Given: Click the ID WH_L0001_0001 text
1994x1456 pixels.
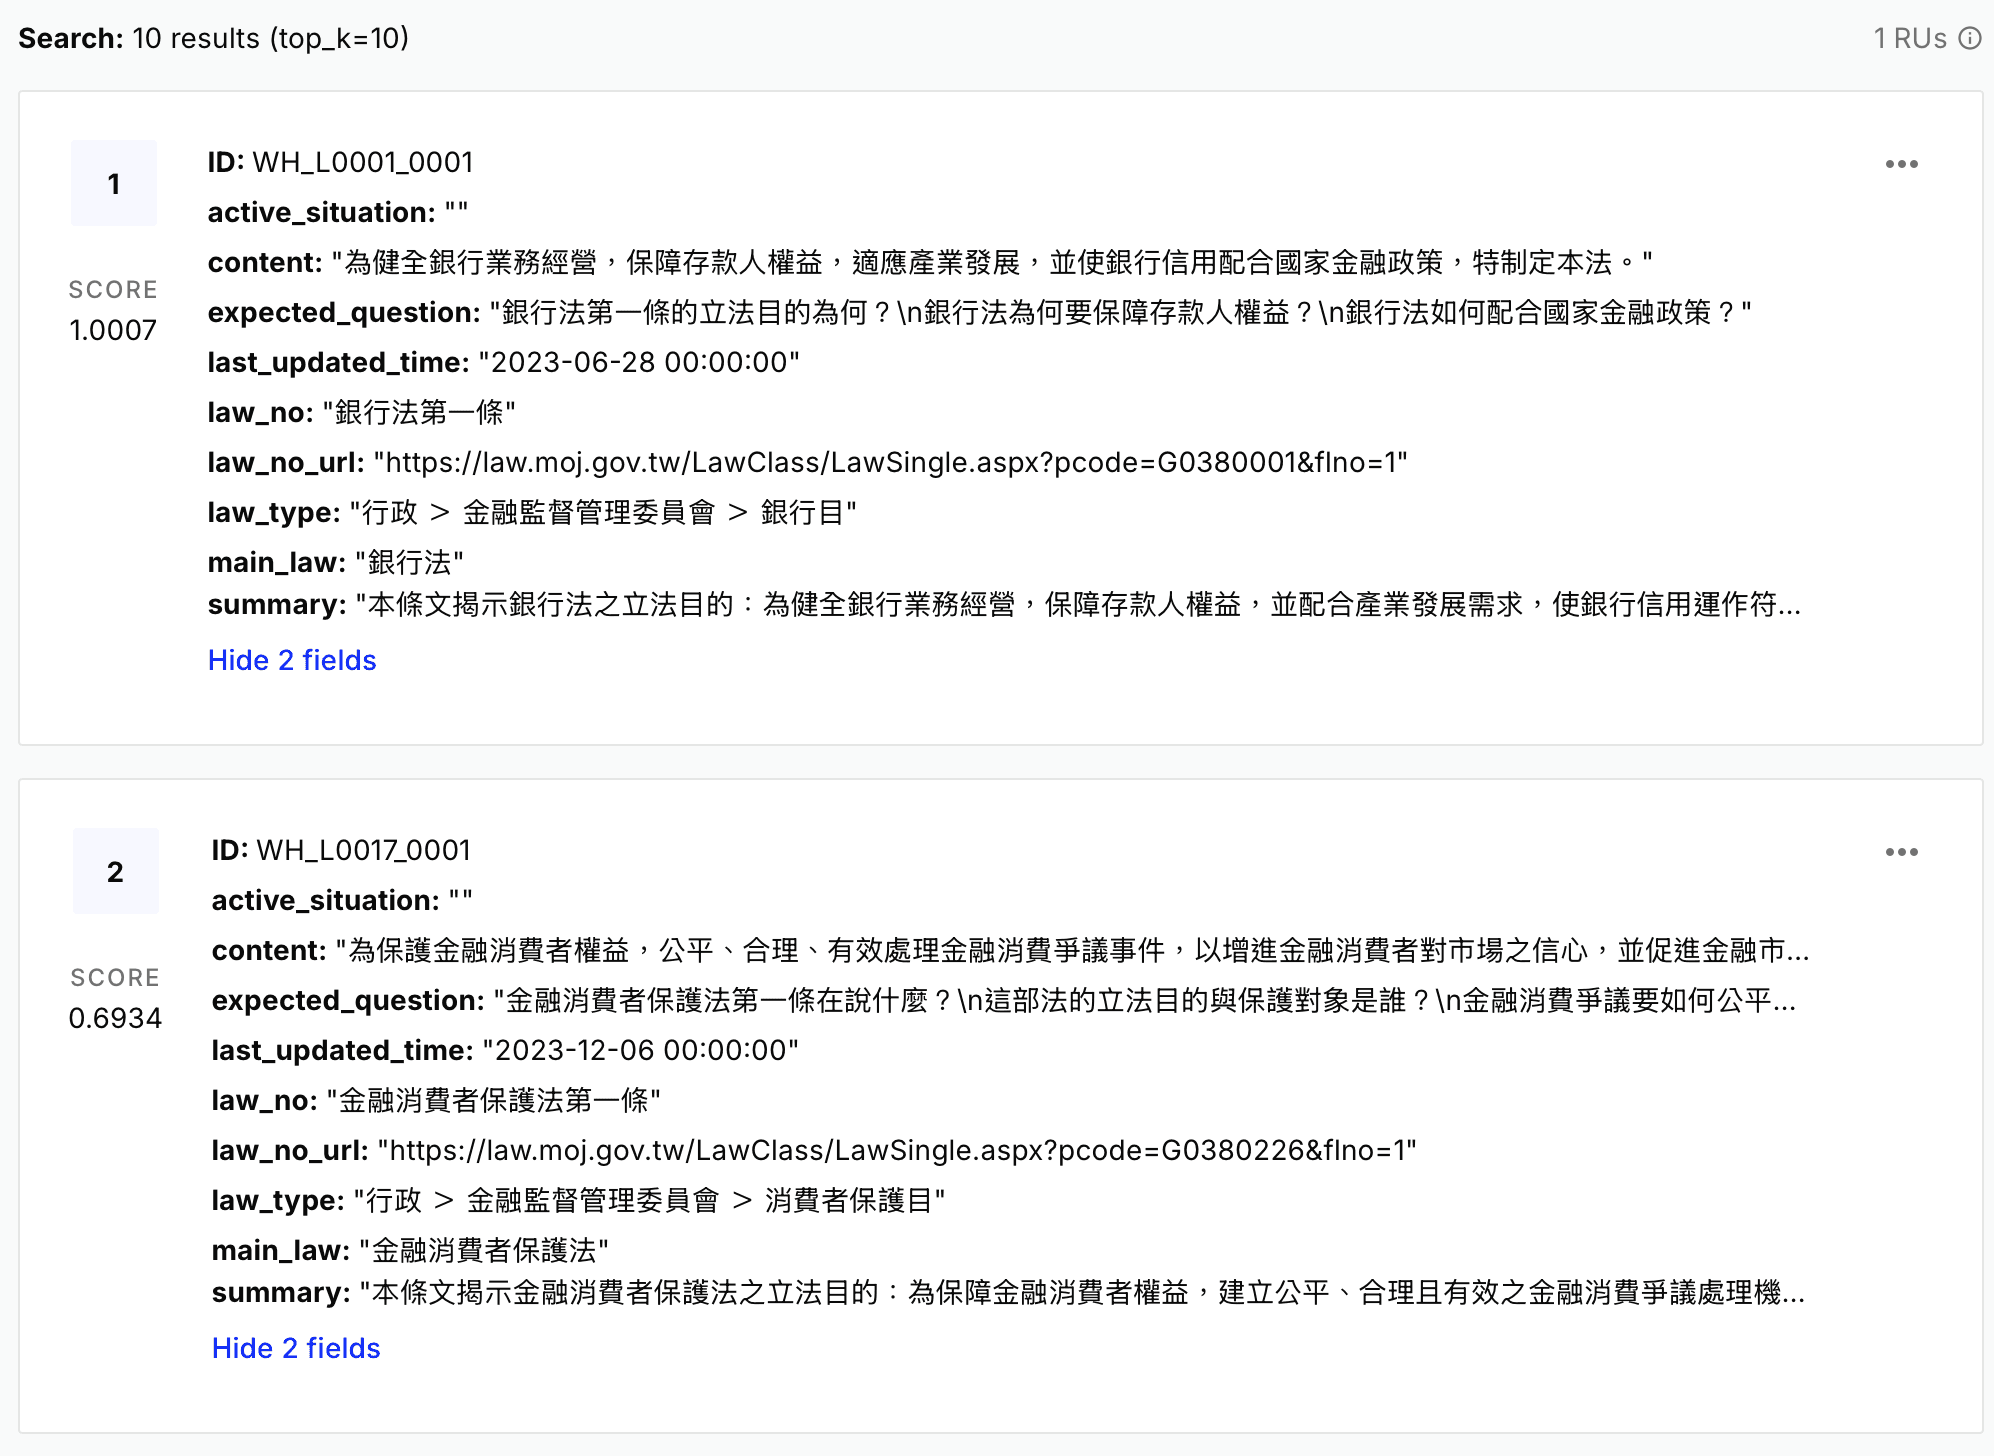Looking at the screenshot, I should point(362,162).
